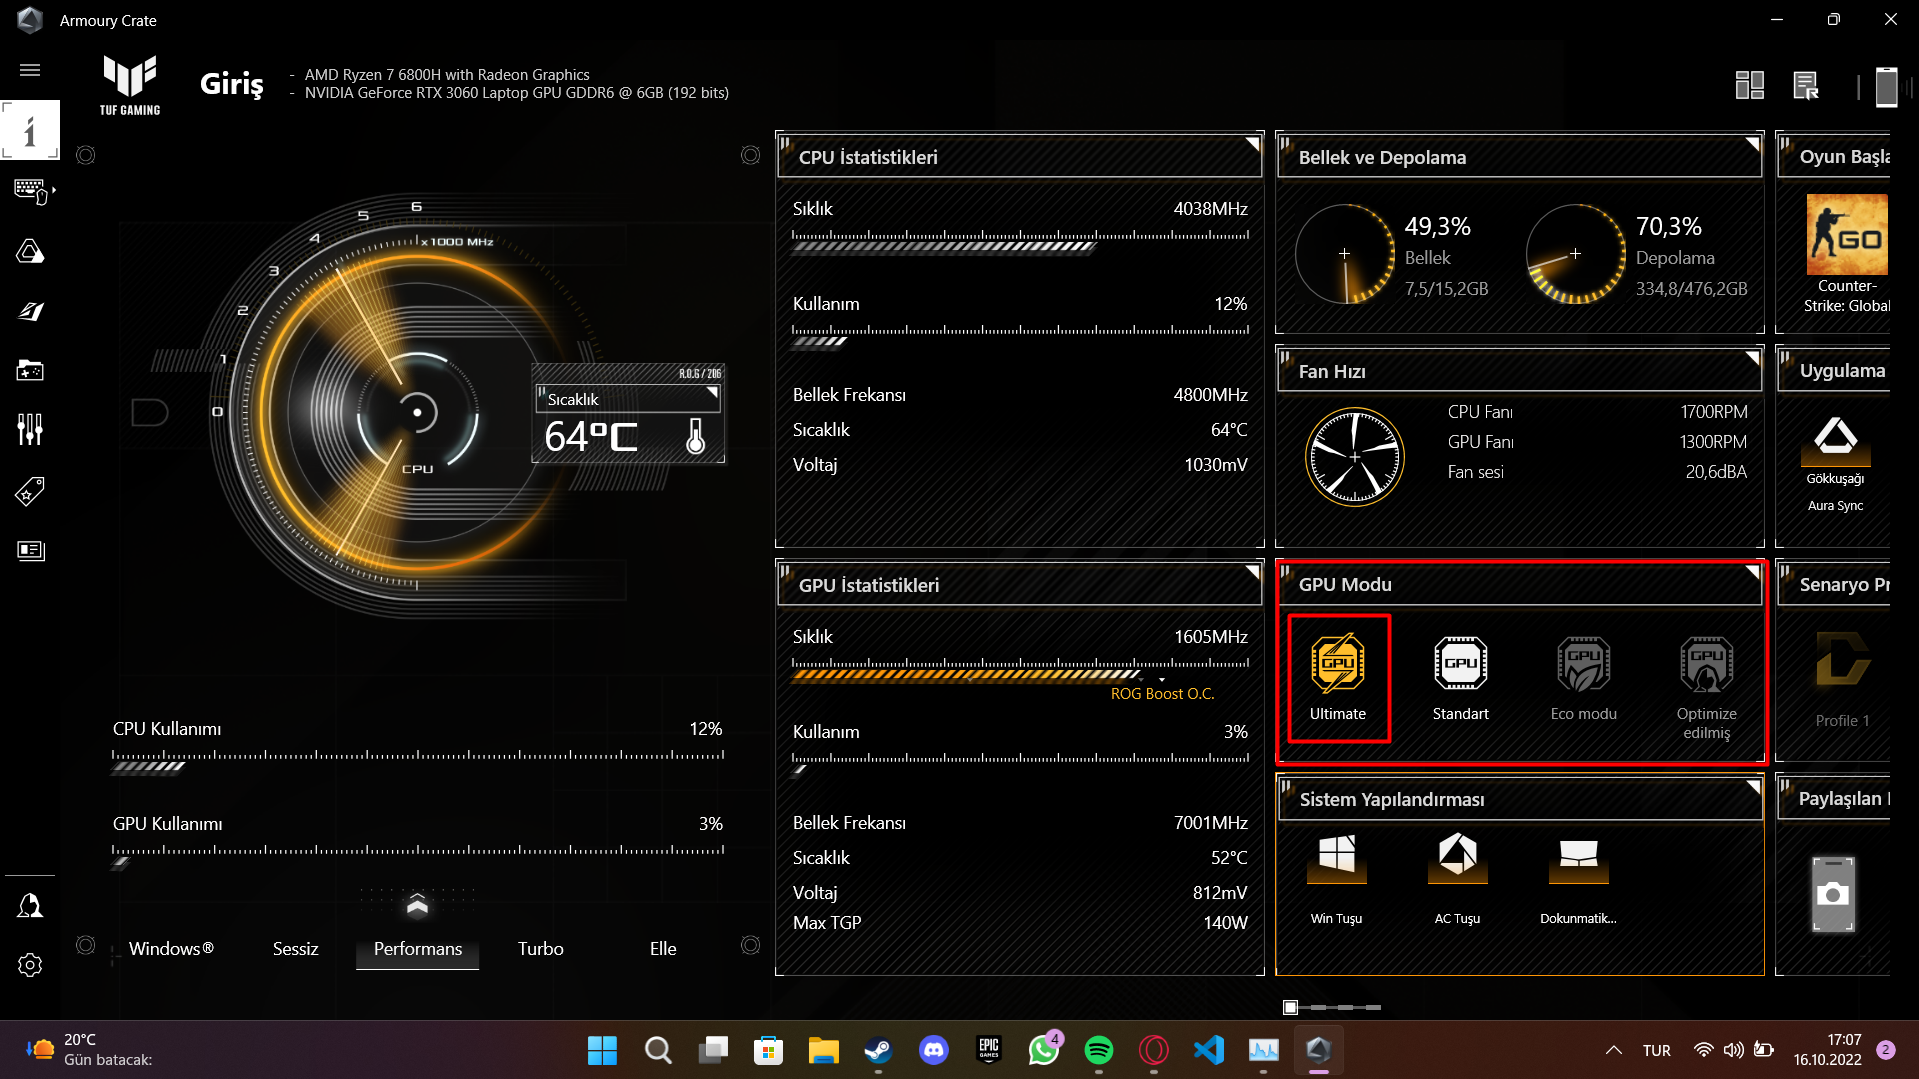
Task: Open the News icon in the sidebar
Action: pyautogui.click(x=30, y=550)
